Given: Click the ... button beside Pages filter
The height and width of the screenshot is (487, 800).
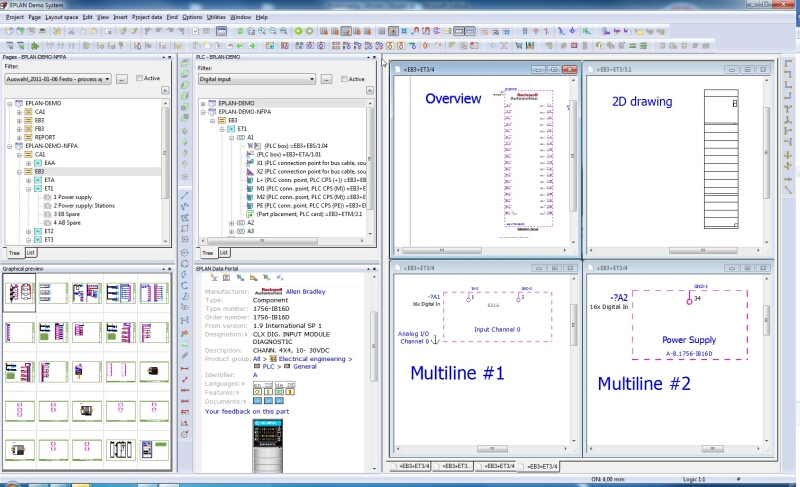Looking at the screenshot, I should click(121, 79).
